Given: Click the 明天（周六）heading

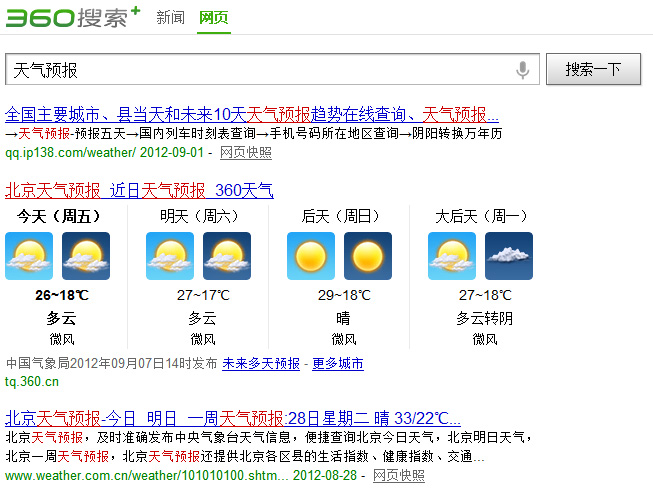Looking at the screenshot, I should click(x=199, y=216).
